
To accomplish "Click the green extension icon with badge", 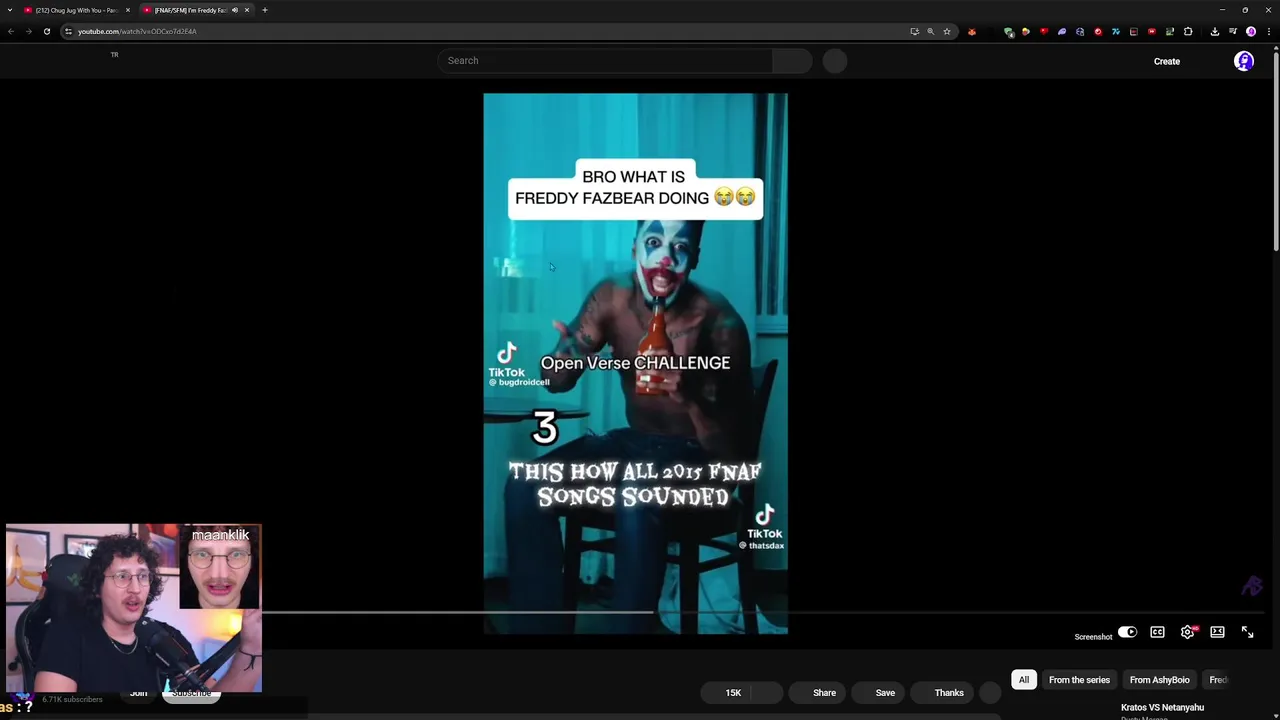I will 1009,32.
